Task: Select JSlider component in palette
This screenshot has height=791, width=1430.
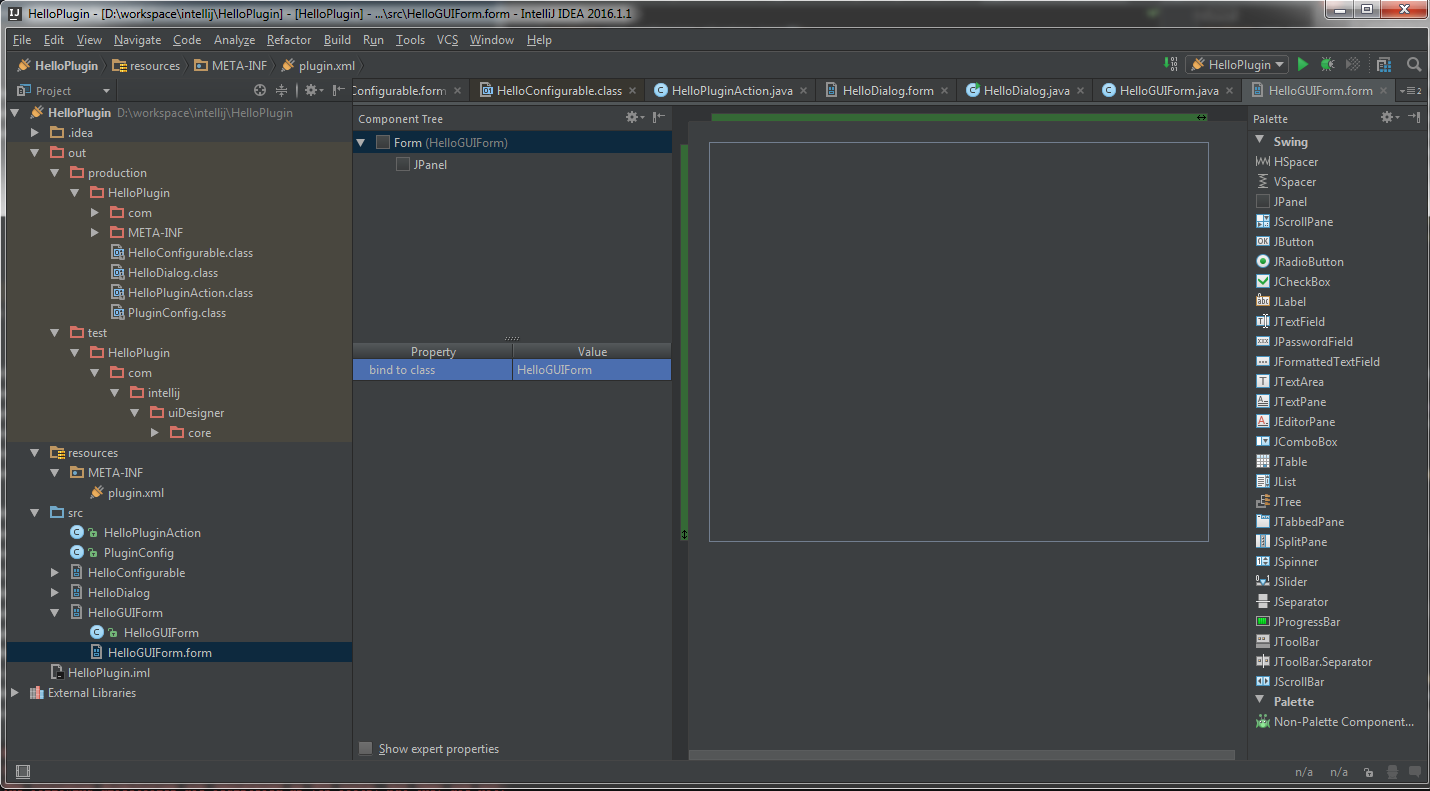Action: pos(1290,582)
